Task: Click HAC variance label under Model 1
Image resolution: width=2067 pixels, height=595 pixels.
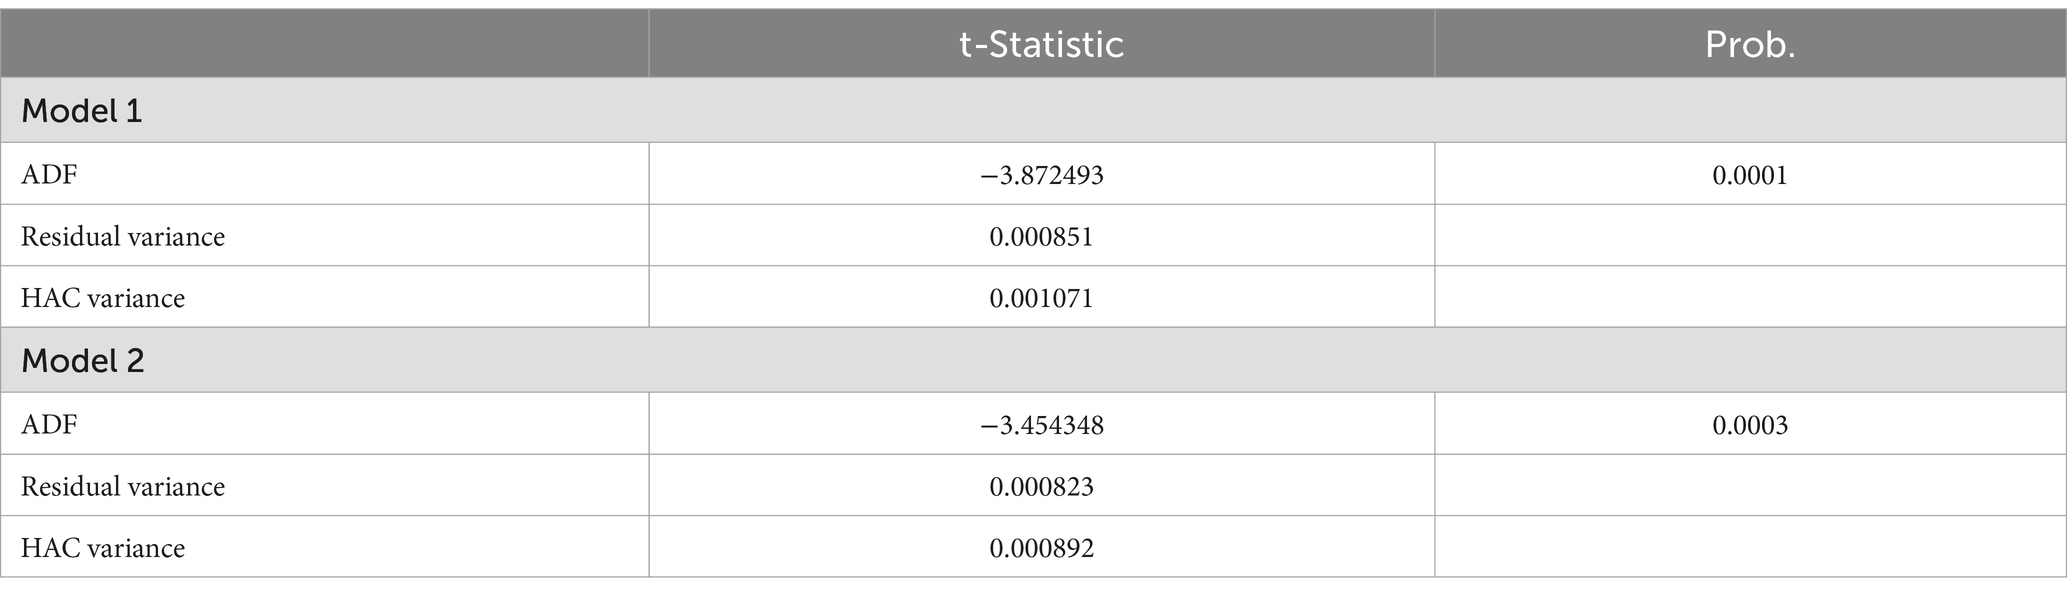Action: (103, 298)
